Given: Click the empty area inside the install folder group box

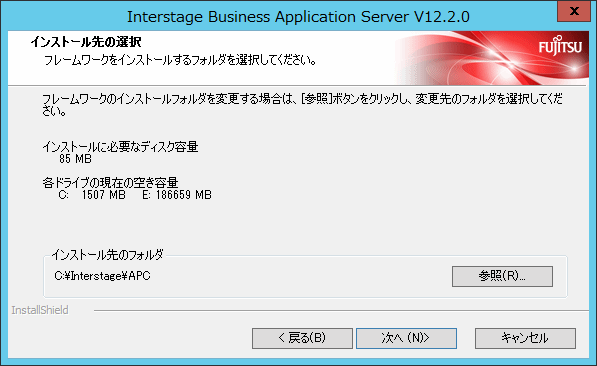Looking at the screenshot, I should pyautogui.click(x=301, y=276).
